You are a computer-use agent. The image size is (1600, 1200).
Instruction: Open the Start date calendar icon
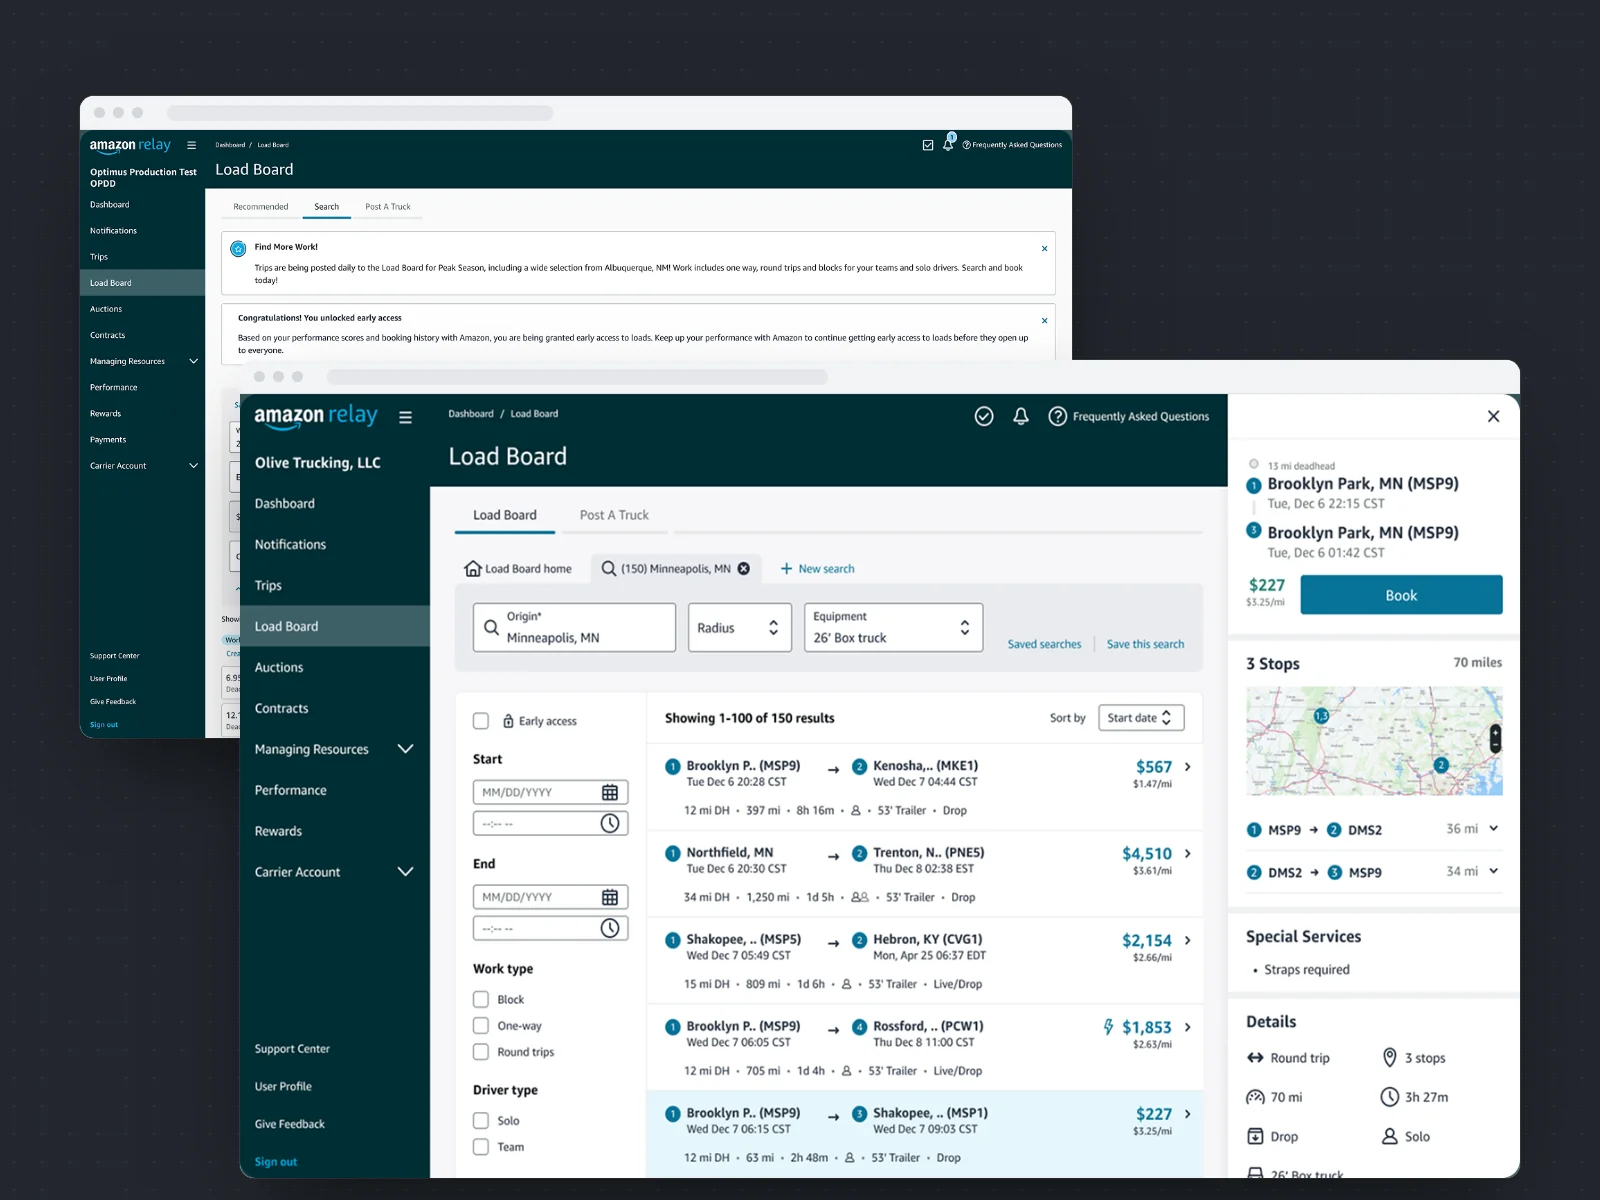coord(610,792)
